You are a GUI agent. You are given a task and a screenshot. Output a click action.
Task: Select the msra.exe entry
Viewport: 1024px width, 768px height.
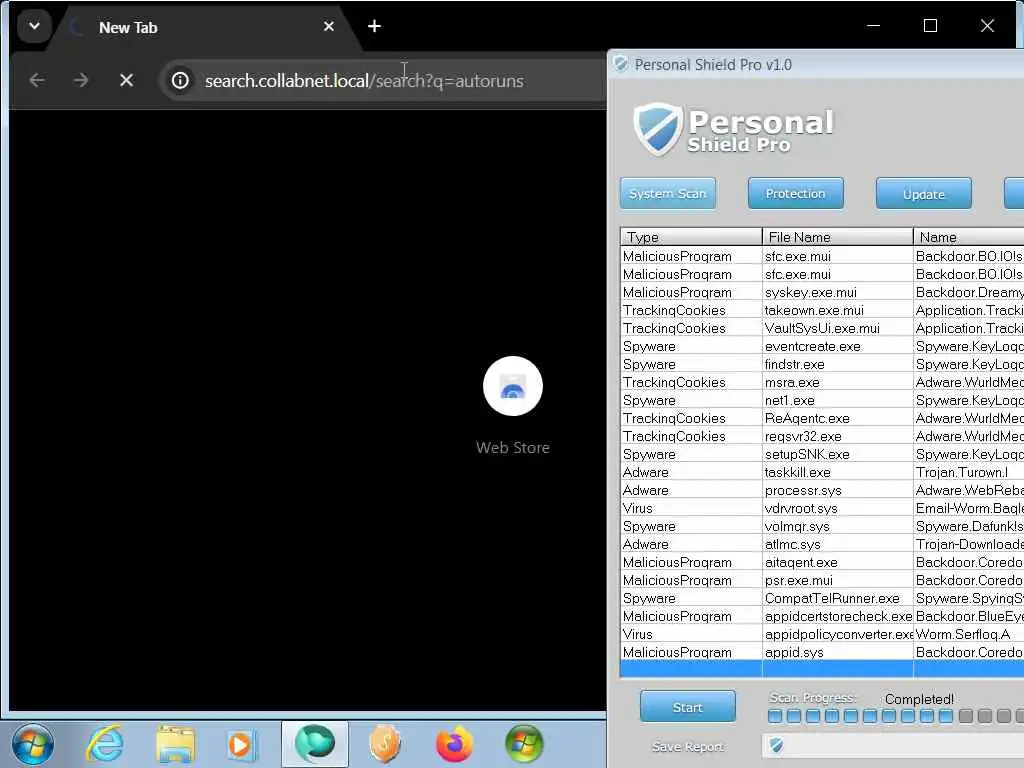pyautogui.click(x=822, y=383)
